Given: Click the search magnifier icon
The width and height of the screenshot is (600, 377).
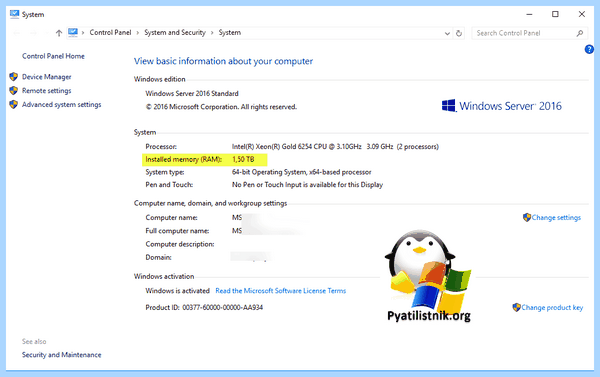Looking at the screenshot, I should (579, 33).
